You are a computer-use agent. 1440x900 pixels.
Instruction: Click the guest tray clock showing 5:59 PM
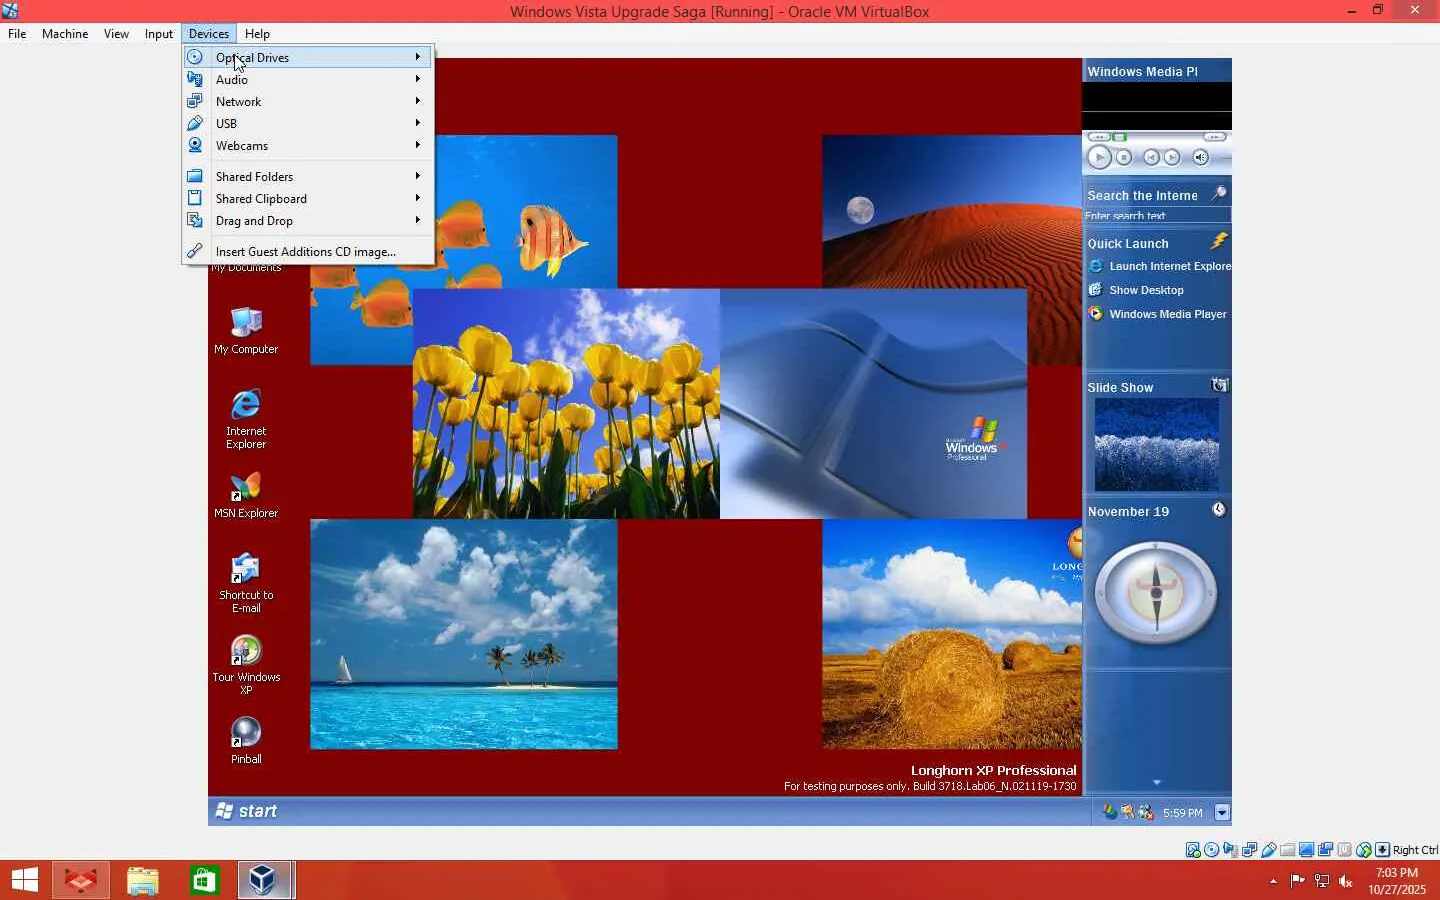1182,813
